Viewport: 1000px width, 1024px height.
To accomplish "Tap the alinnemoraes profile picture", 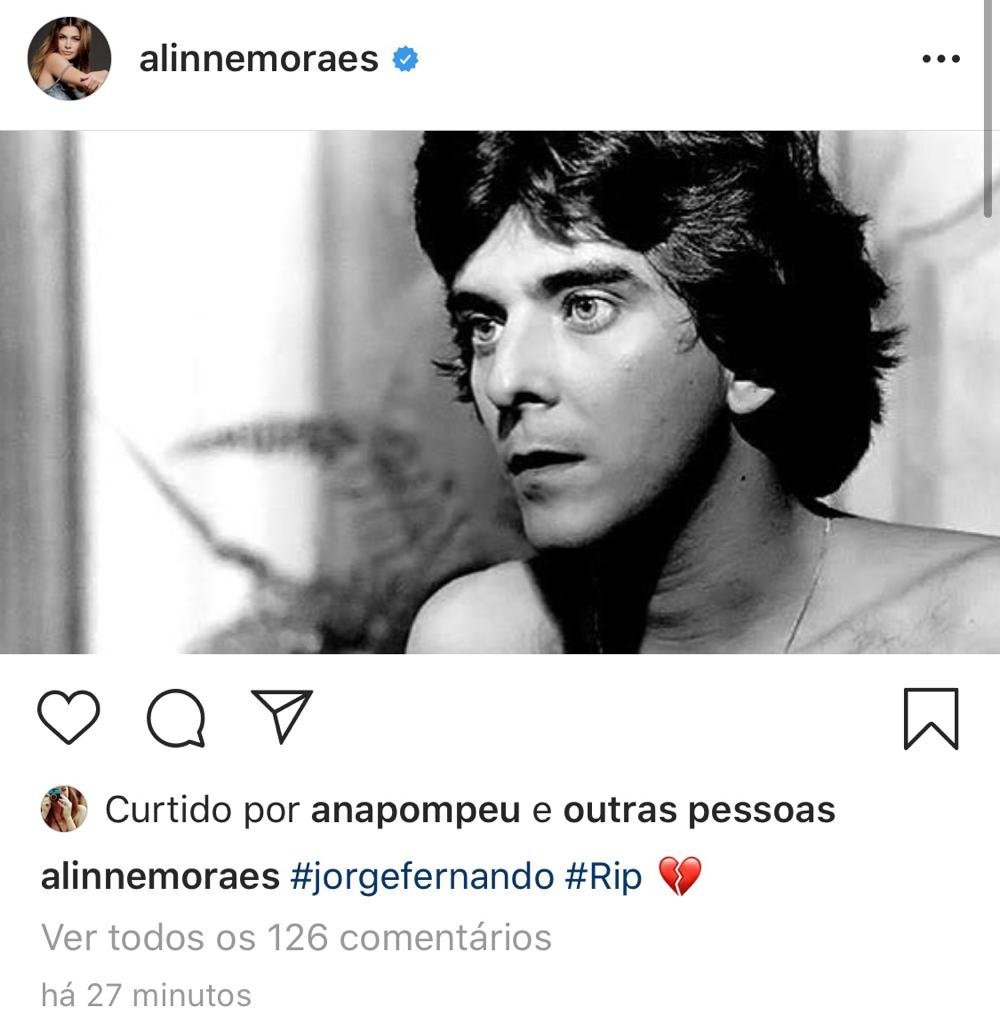I will coord(69,59).
